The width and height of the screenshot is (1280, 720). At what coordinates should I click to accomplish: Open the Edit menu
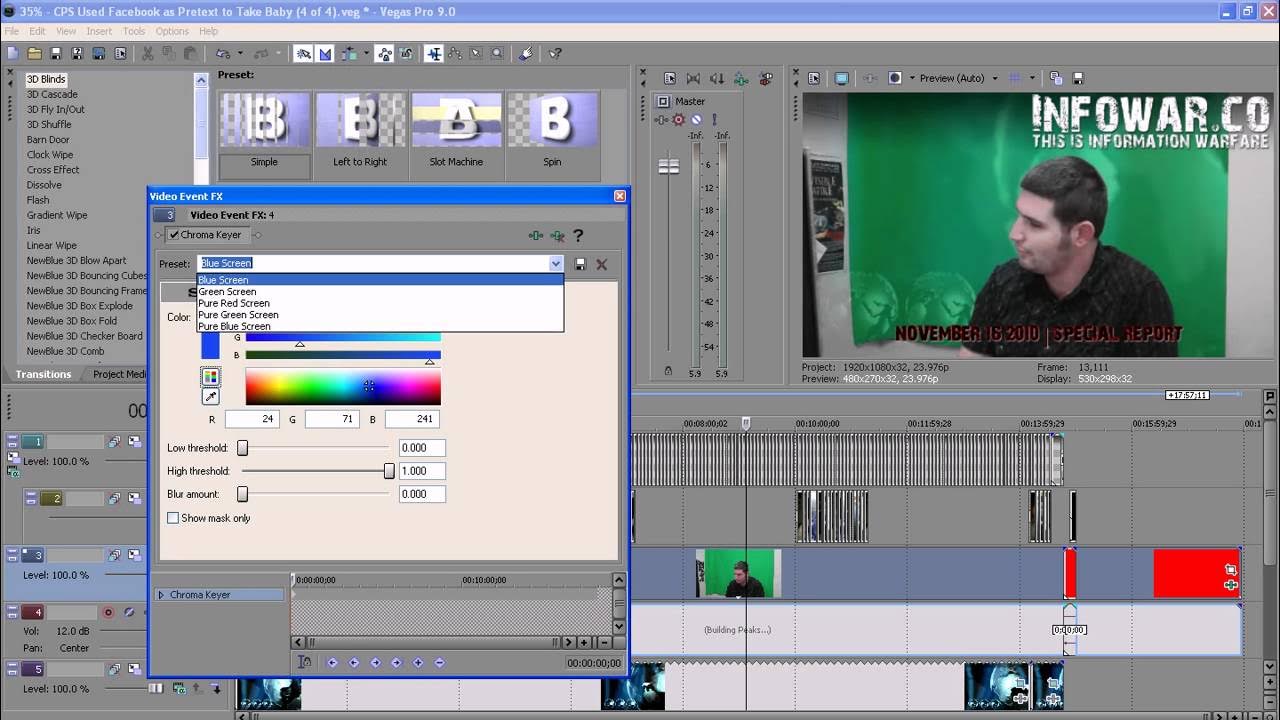point(37,31)
